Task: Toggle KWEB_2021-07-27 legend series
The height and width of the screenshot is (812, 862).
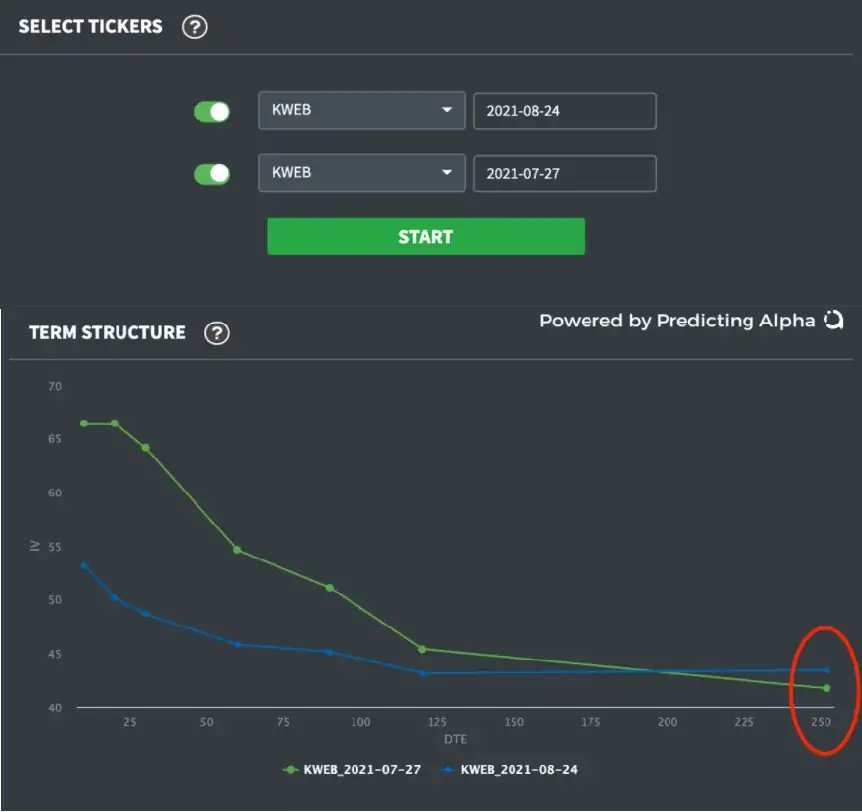Action: coord(353,770)
